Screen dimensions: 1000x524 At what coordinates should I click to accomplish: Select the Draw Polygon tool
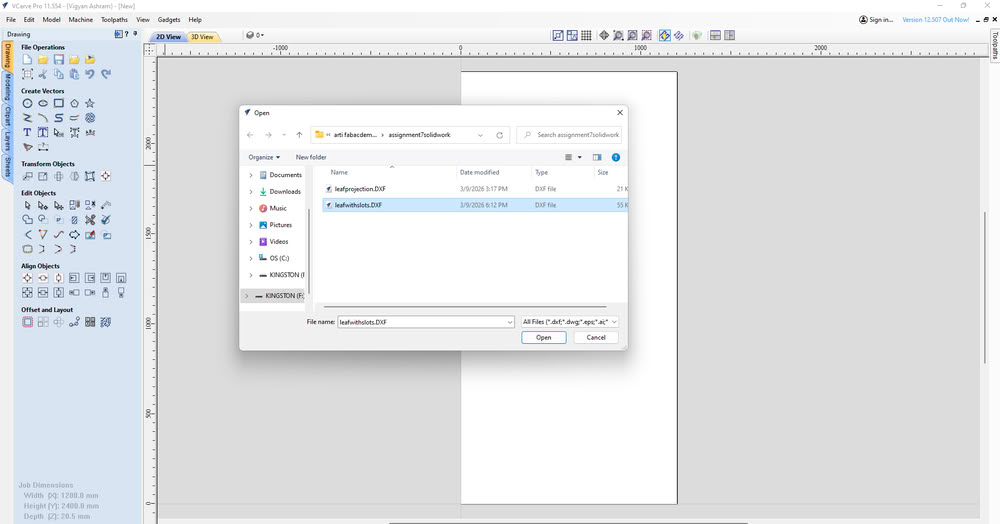[x=75, y=103]
